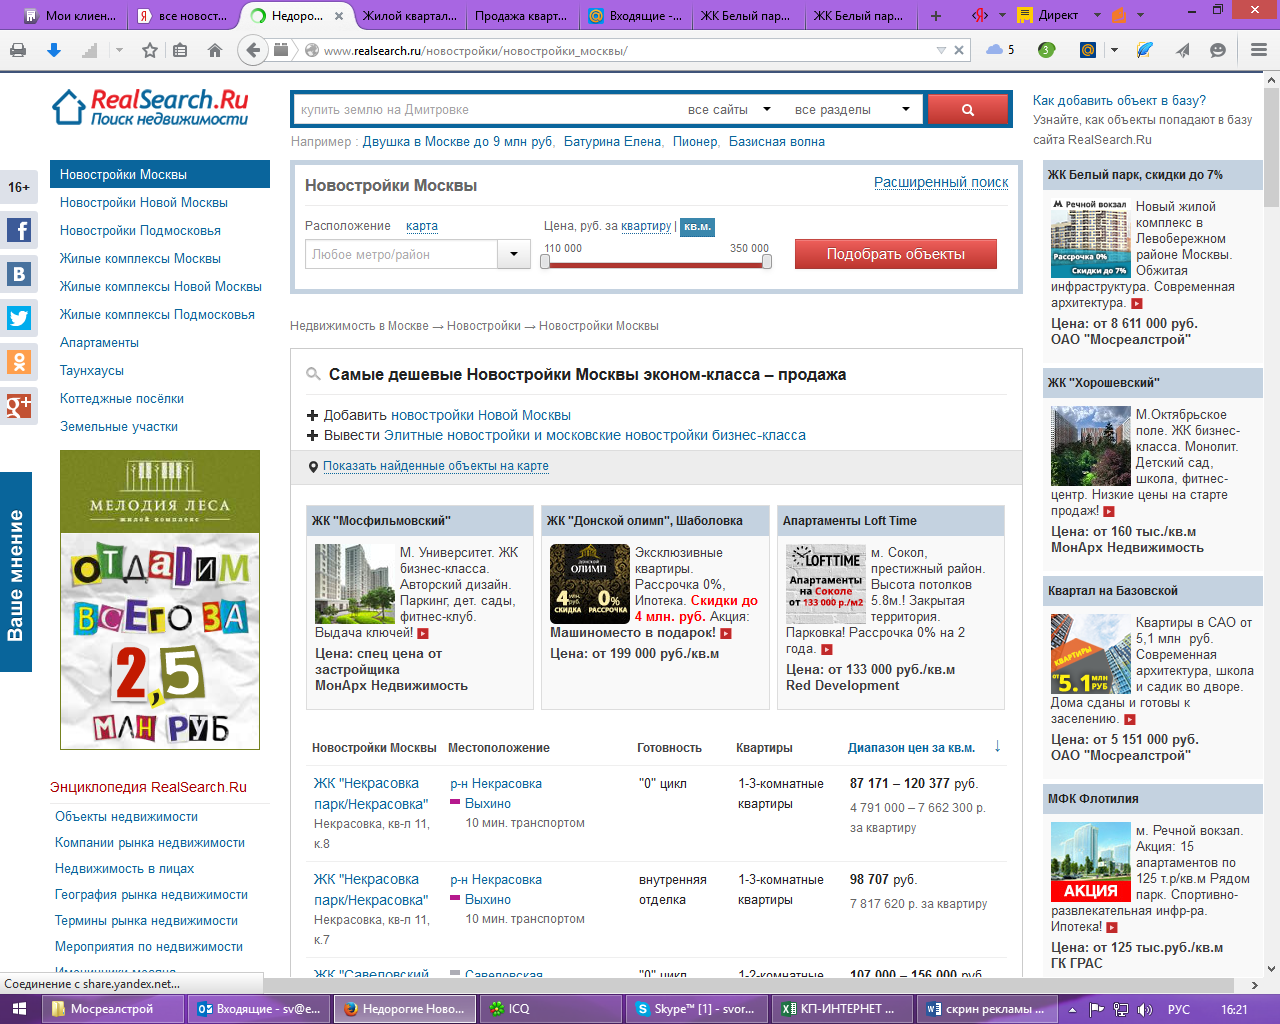Image resolution: width=1280 pixels, height=1024 pixels.
Task: Open the 'все сайты' dropdown
Action: click(x=729, y=110)
